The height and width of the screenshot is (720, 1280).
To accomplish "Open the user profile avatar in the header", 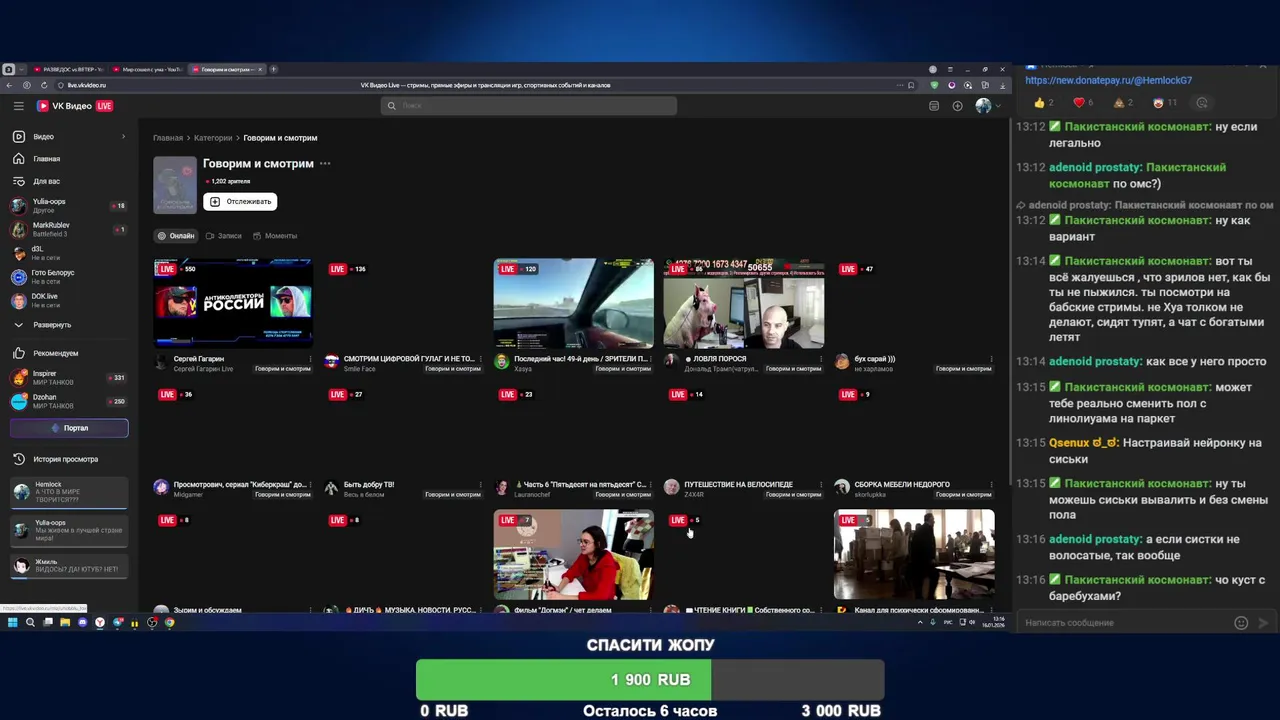I will pyautogui.click(x=984, y=106).
